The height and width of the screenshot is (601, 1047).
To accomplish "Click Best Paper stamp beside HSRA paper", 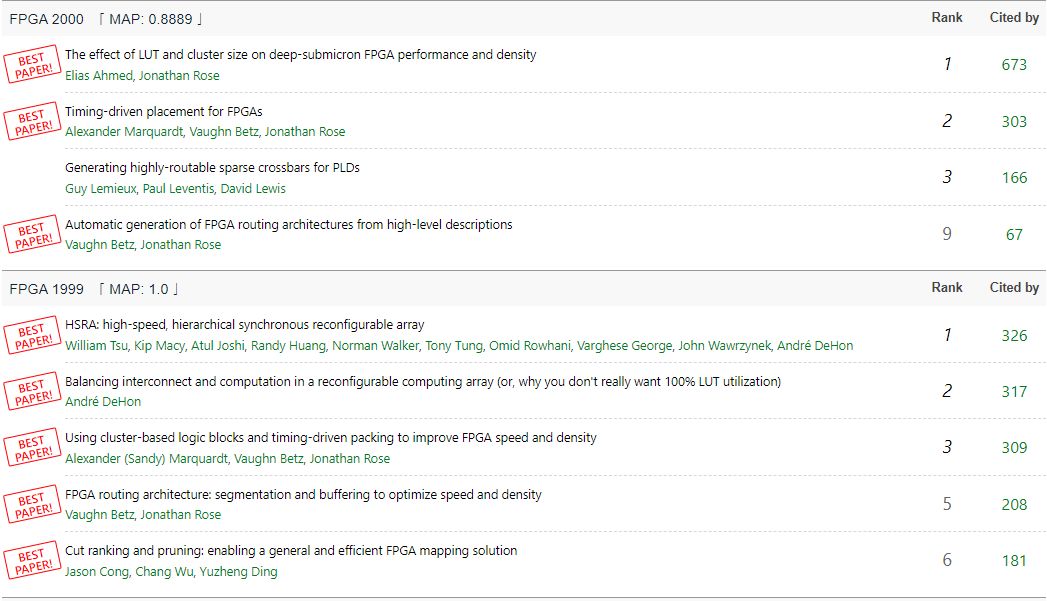I will click(31, 335).
